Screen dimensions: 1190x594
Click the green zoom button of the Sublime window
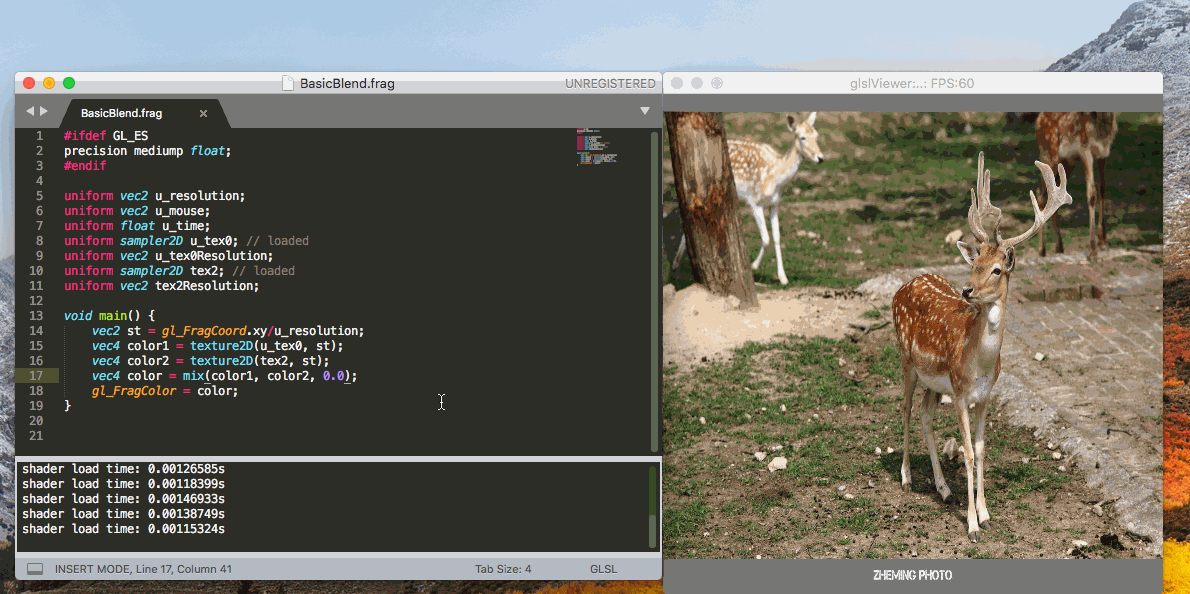69,83
